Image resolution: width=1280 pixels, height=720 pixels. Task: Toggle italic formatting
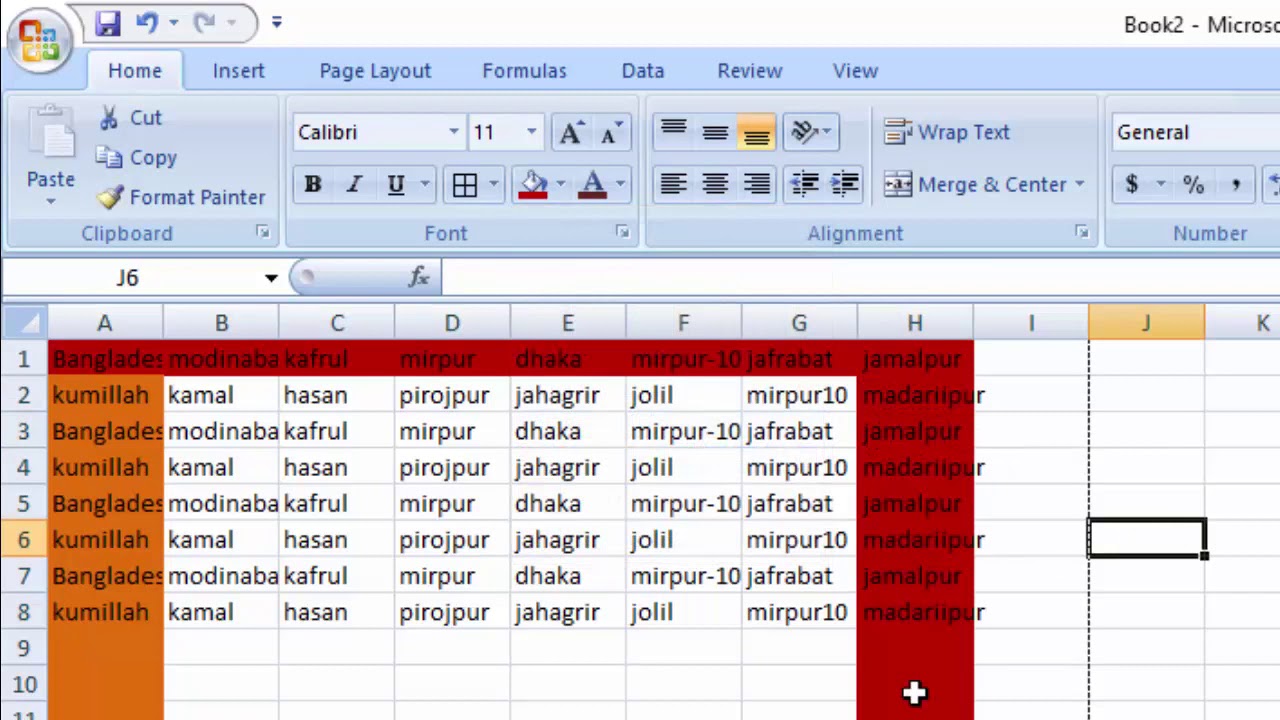[x=354, y=185]
